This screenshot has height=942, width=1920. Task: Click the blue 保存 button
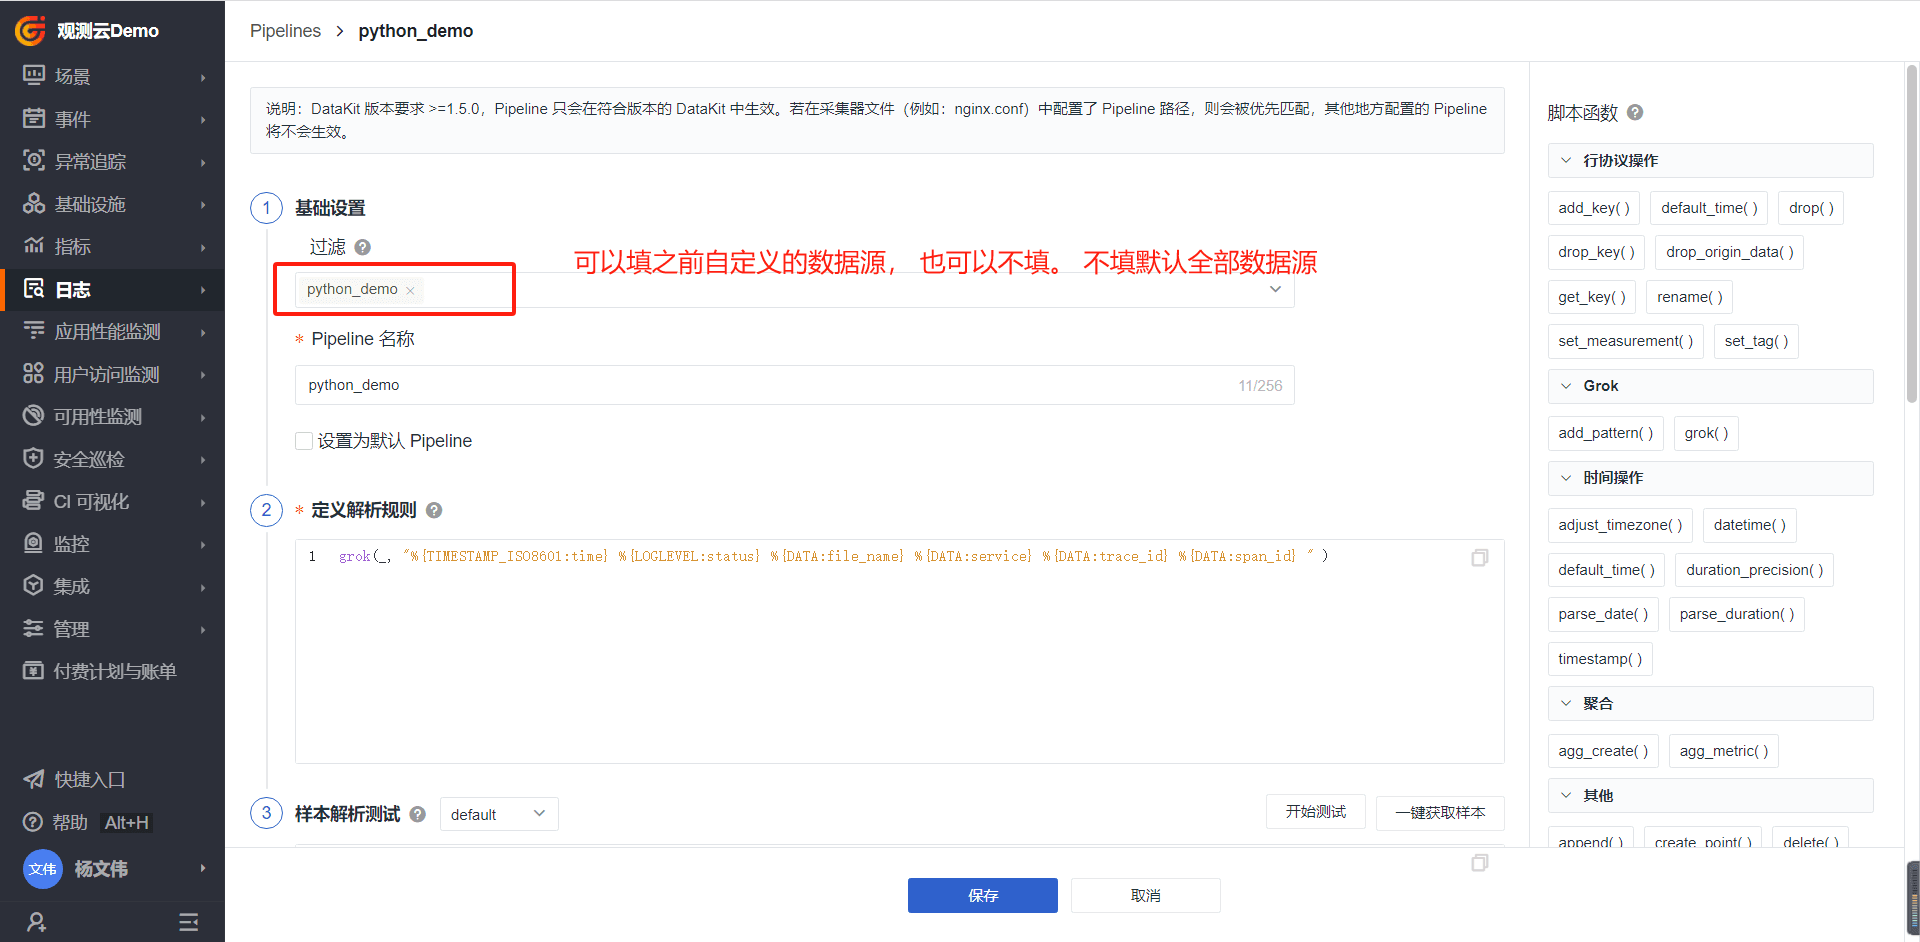(x=982, y=895)
